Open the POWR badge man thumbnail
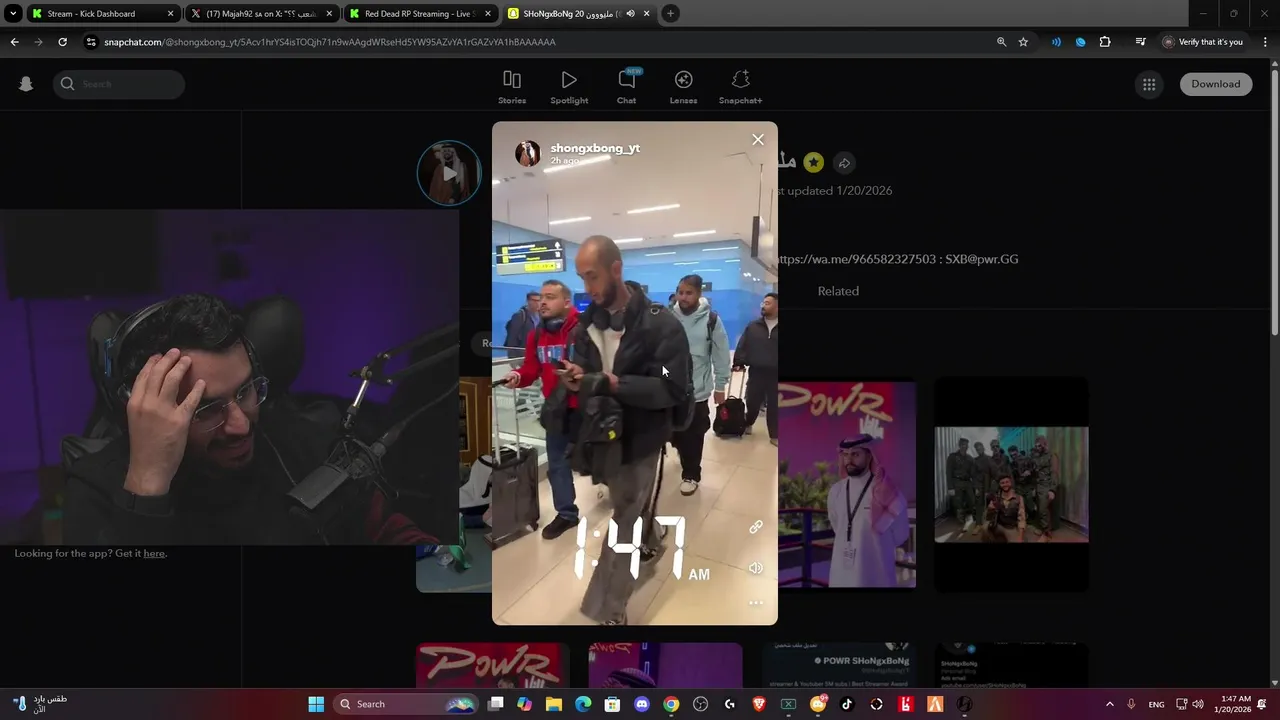Image resolution: width=1280 pixels, height=720 pixels. [x=847, y=484]
